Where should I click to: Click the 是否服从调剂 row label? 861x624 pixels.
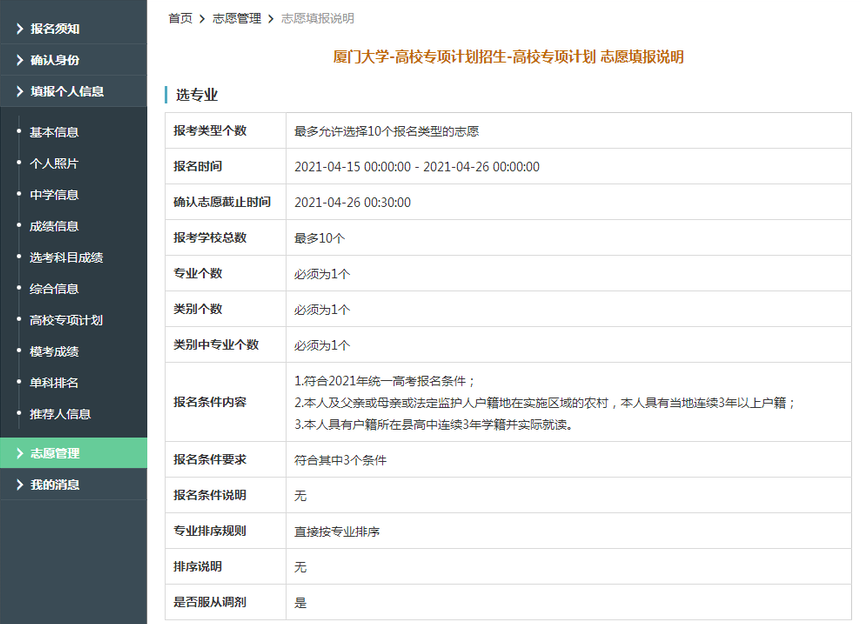(x=210, y=603)
